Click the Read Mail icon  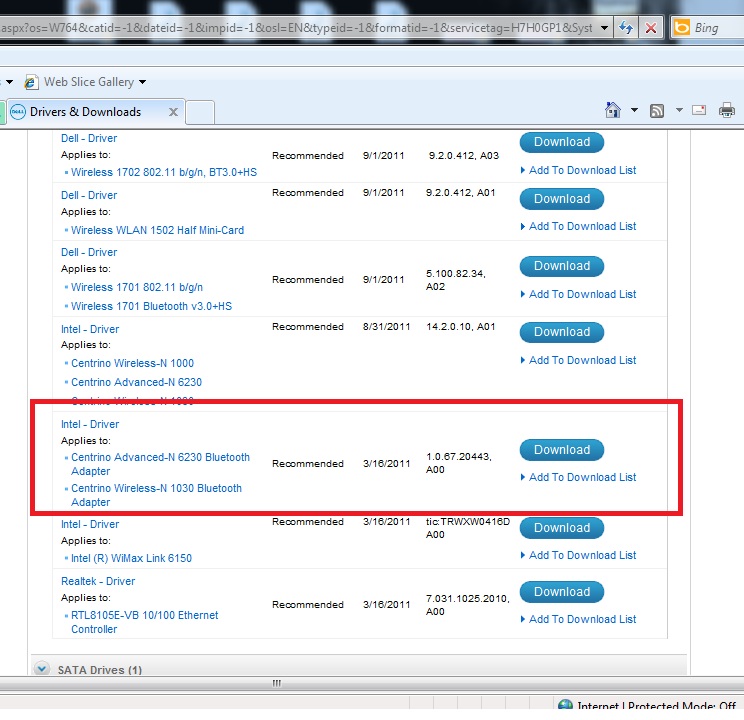click(x=699, y=110)
